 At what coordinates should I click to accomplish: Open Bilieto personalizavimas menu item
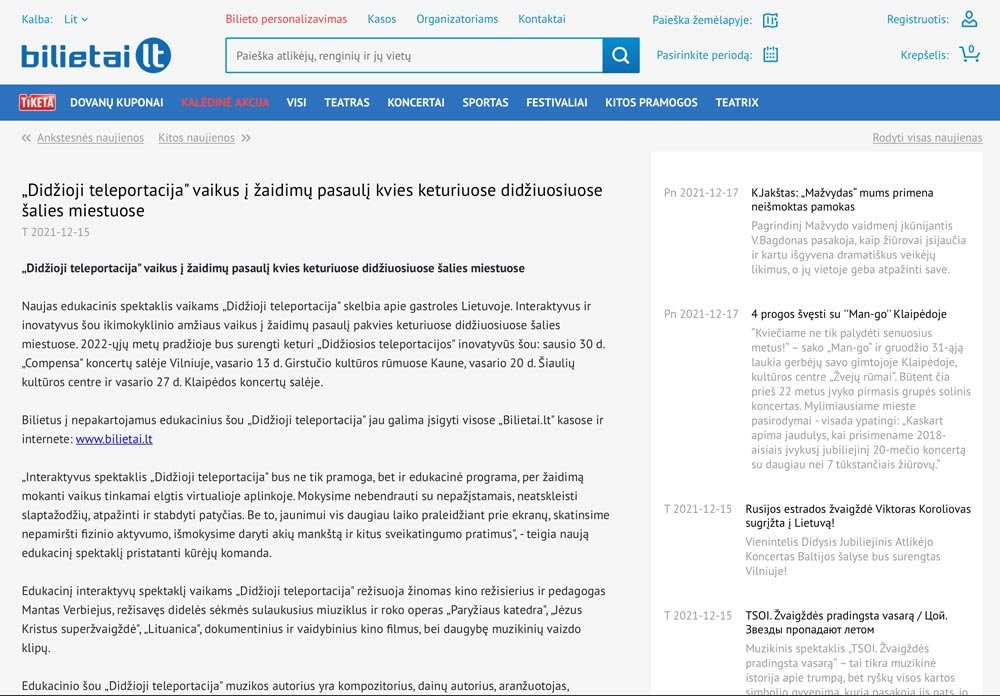coord(286,19)
